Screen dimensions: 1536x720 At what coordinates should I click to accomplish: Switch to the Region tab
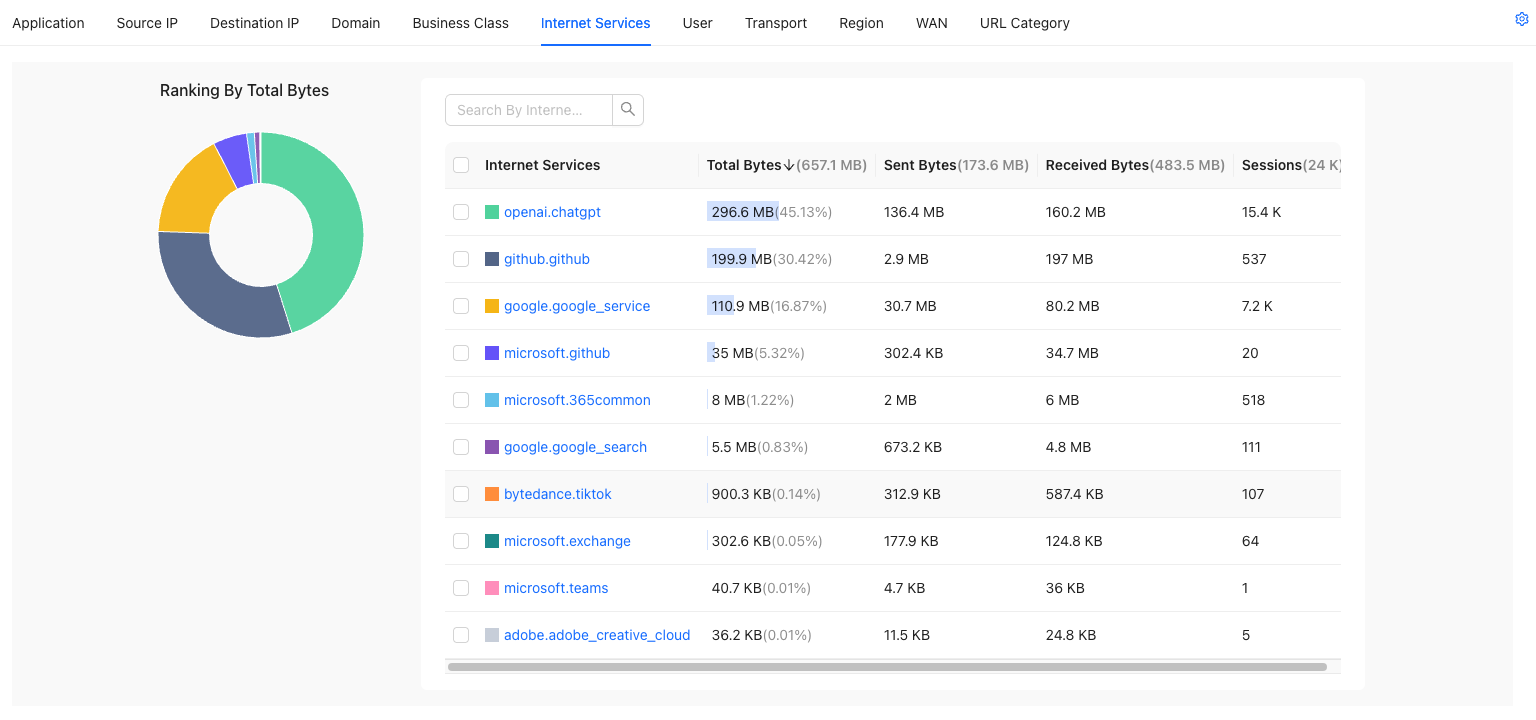pos(861,23)
